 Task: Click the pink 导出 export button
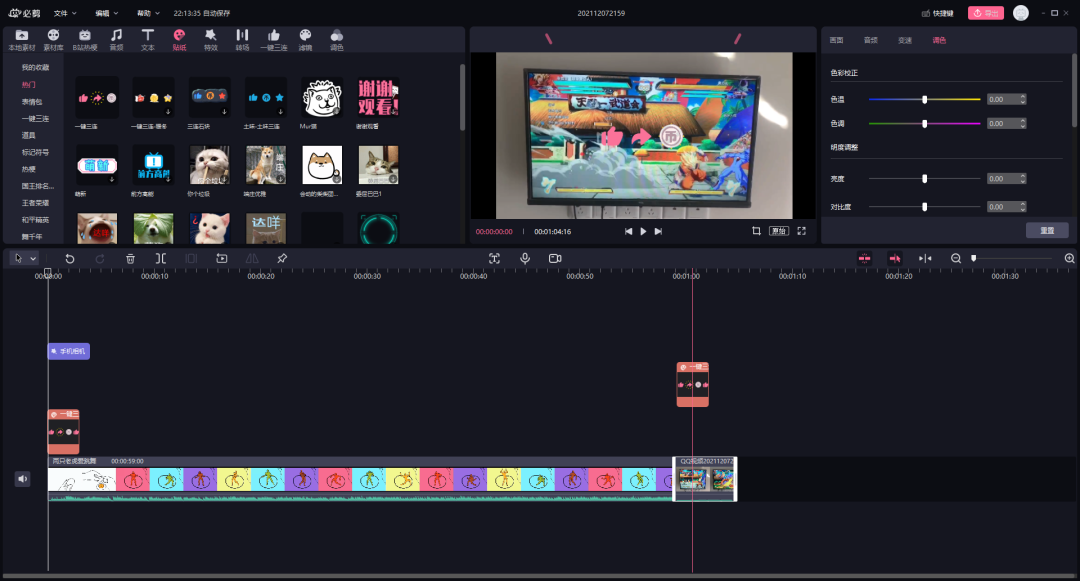click(x=985, y=13)
